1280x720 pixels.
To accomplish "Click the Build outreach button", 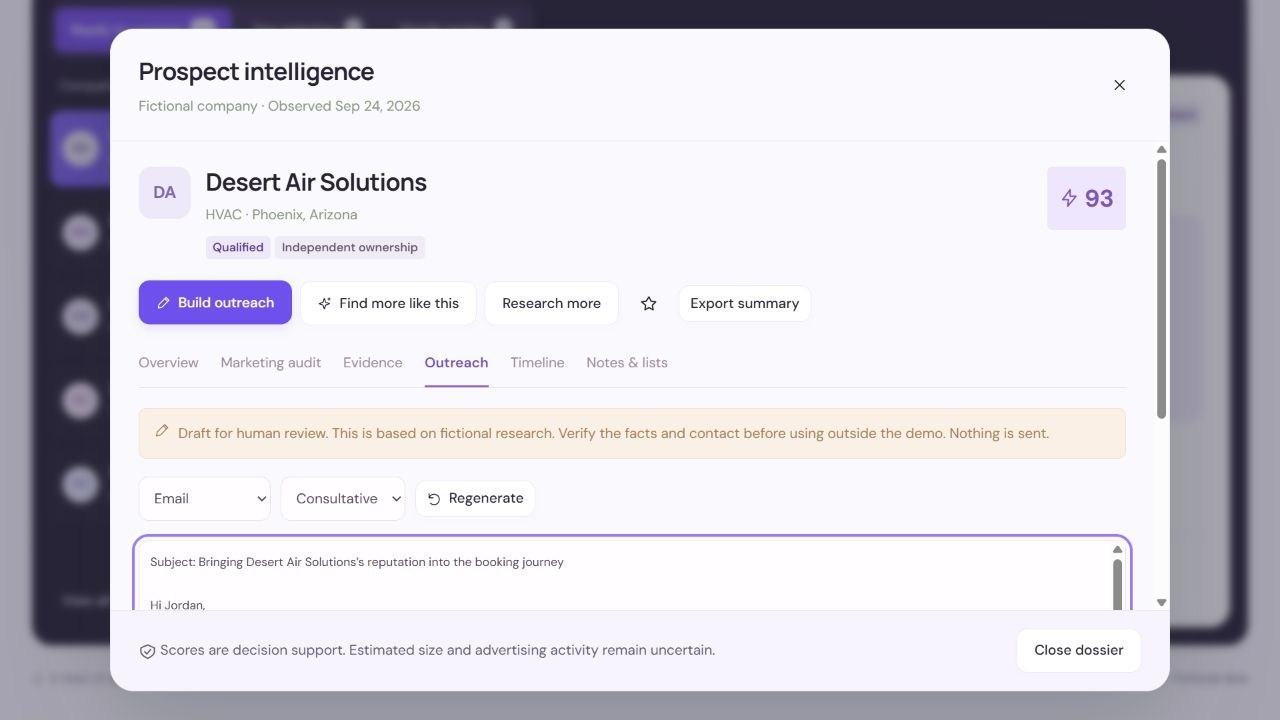I will click(215, 302).
